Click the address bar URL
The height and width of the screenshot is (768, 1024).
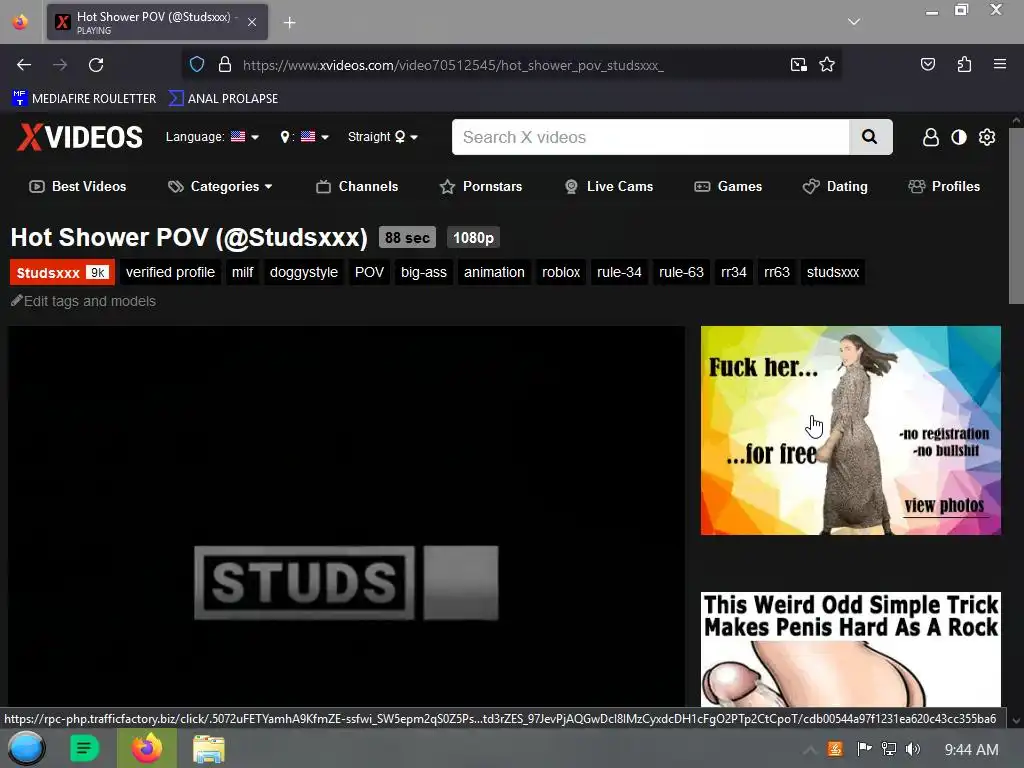453,65
